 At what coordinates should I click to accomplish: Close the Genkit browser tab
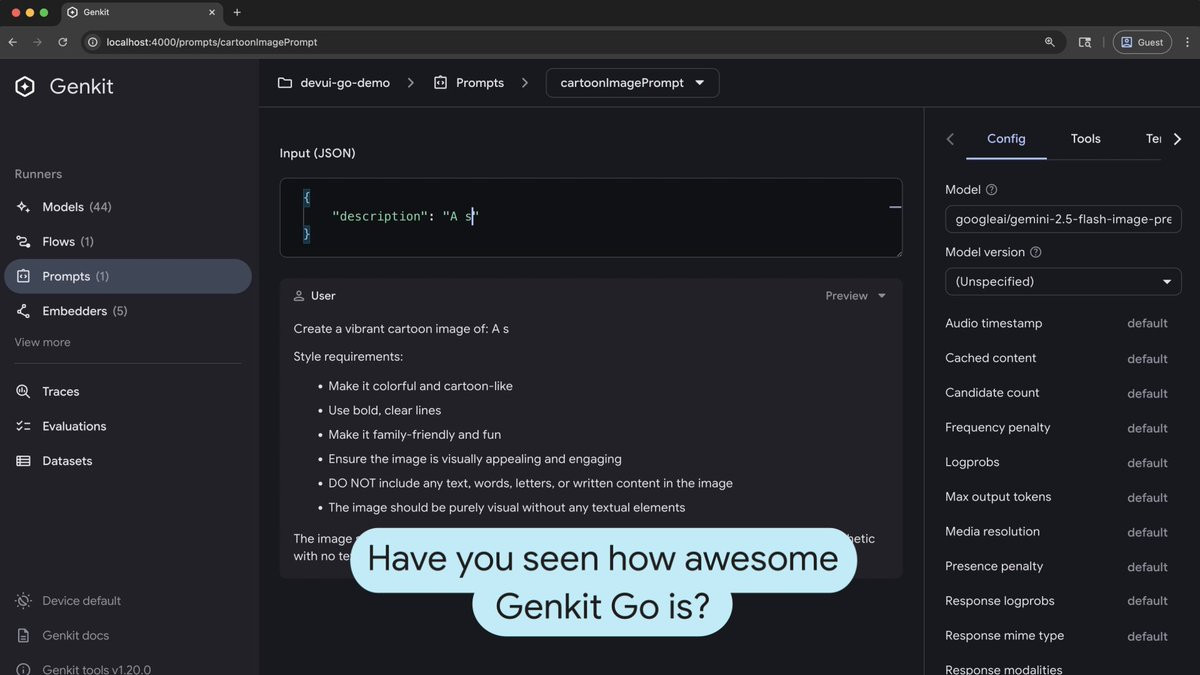click(212, 13)
